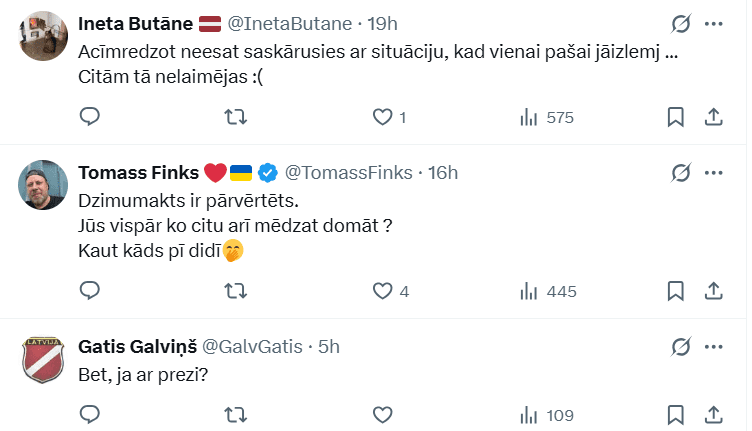Reply to Tomass Finks' tweet
Image resolution: width=752 pixels, height=431 pixels.
[x=90, y=292]
